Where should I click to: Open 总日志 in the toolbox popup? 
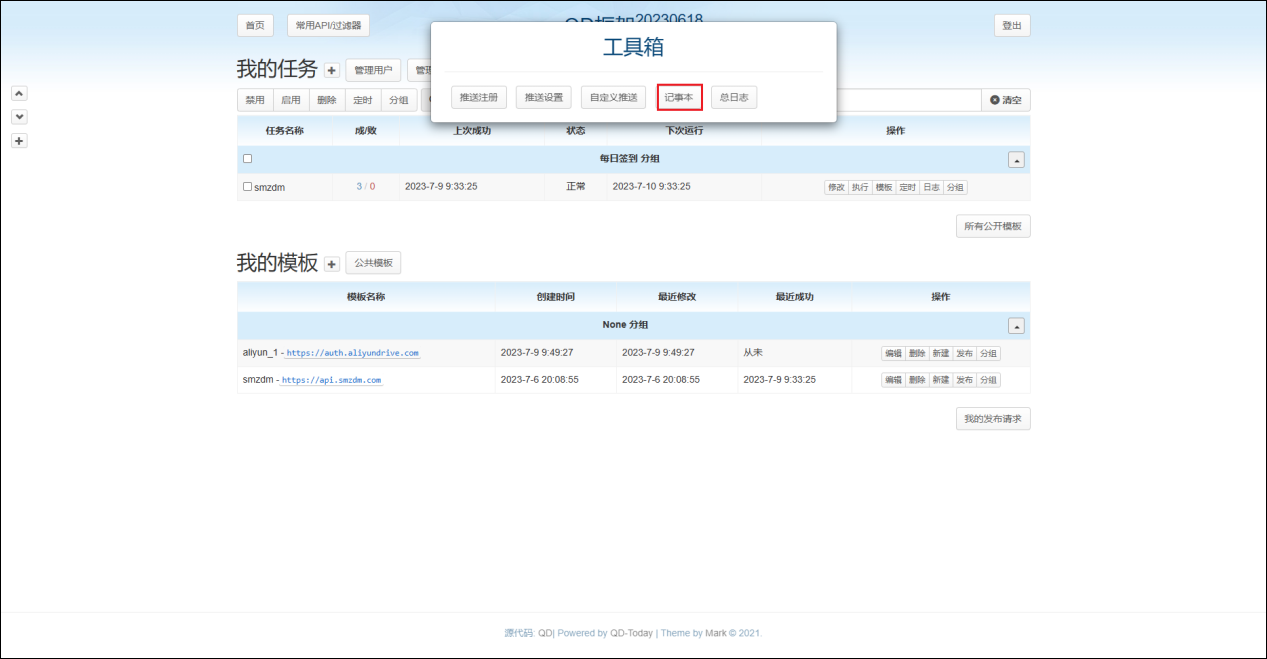click(733, 97)
